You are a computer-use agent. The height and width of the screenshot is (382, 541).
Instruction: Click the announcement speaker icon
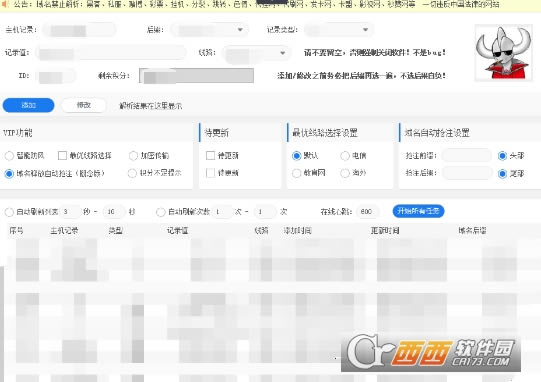coord(5,4)
